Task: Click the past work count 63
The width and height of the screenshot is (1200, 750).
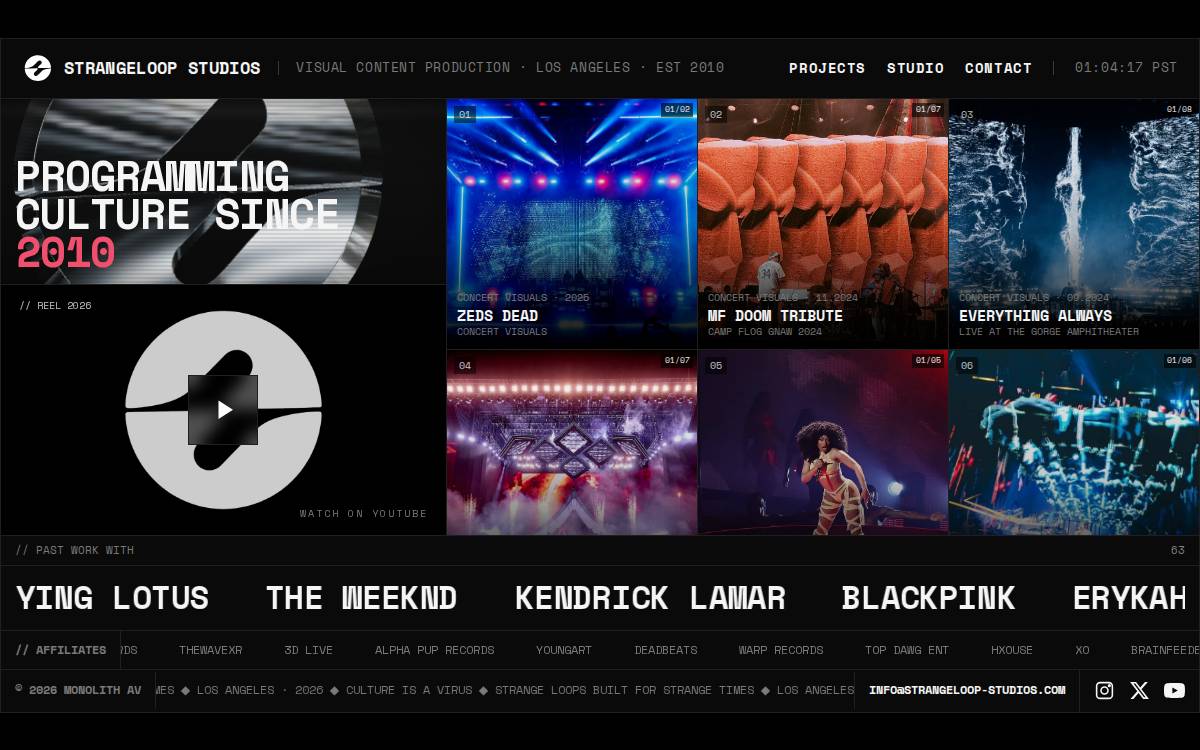Action: (1178, 550)
